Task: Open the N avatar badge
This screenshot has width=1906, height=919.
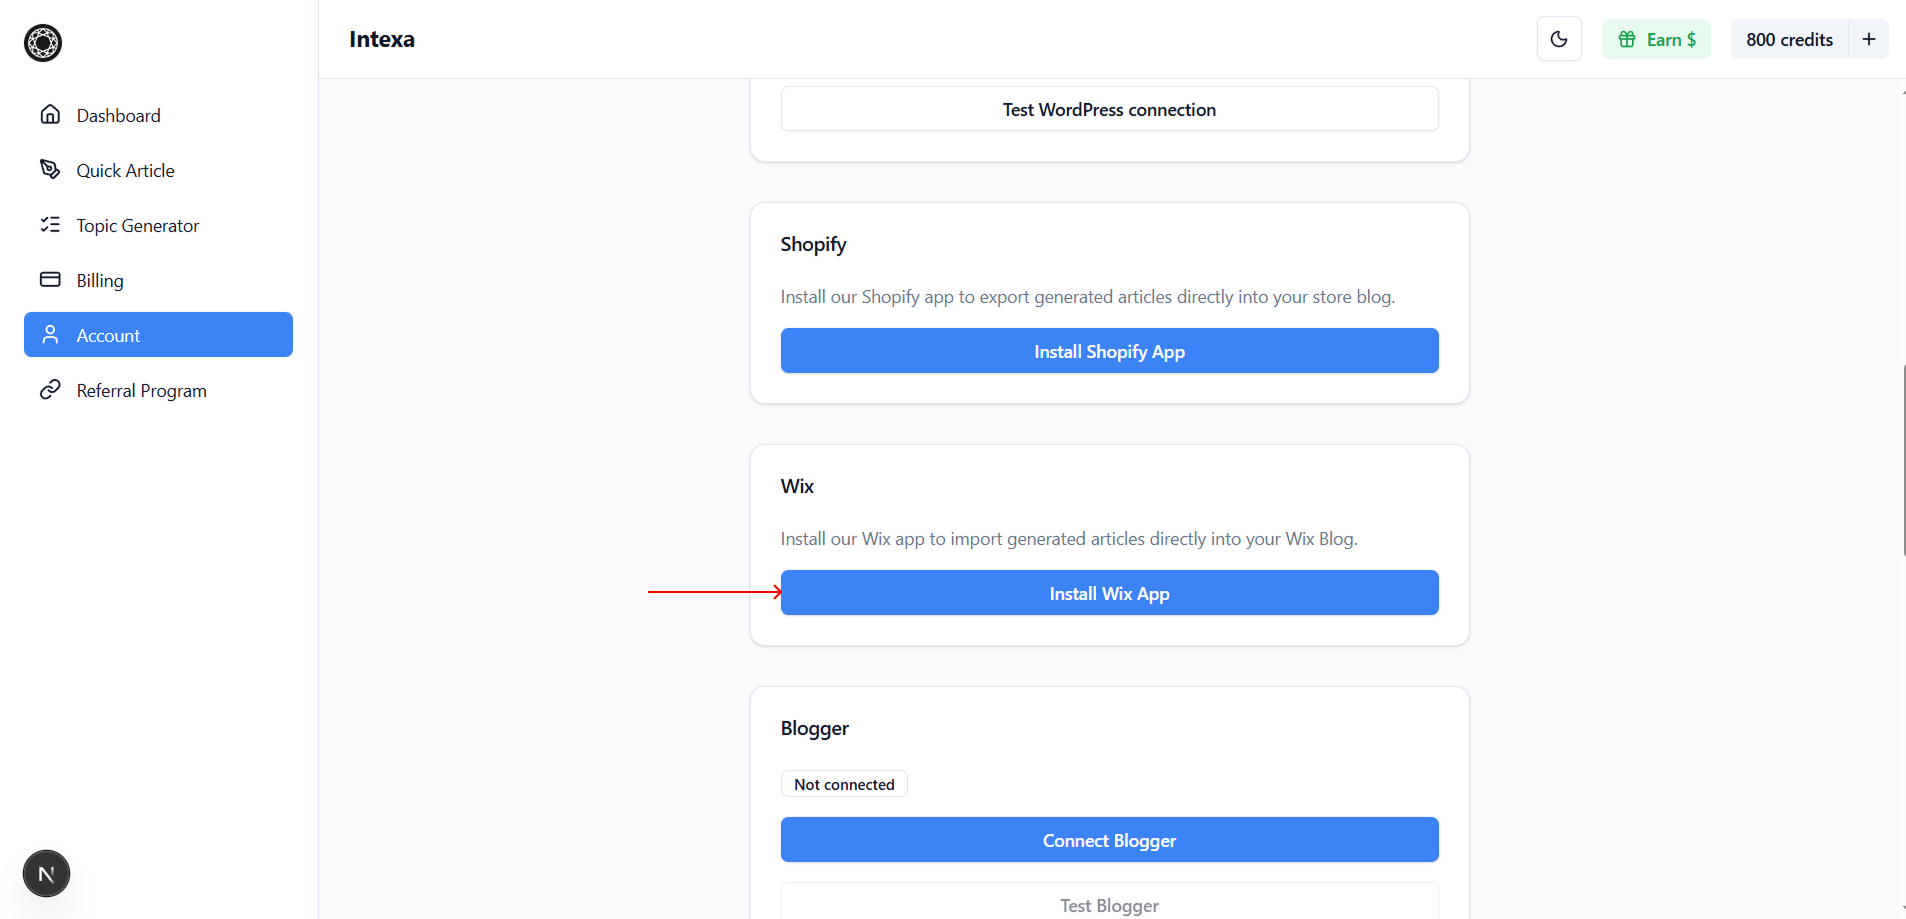Action: coord(46,874)
